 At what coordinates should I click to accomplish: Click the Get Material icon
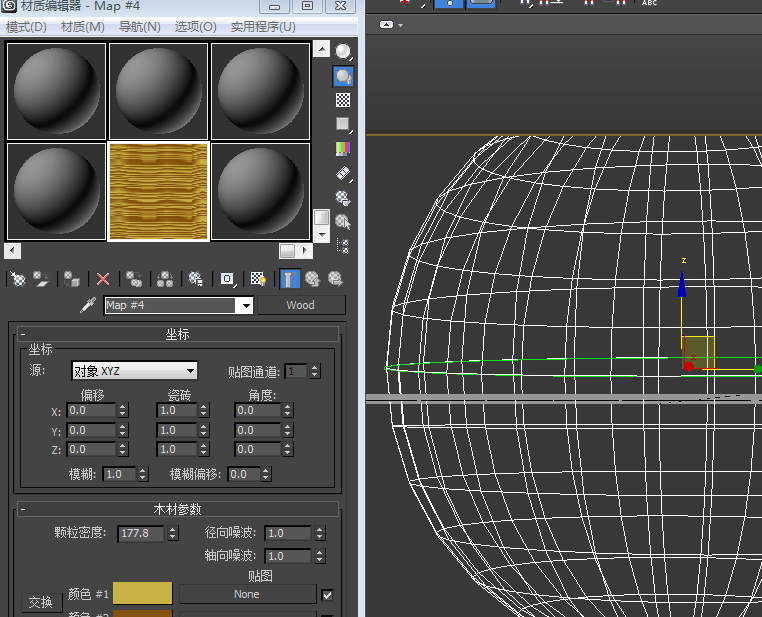18,279
